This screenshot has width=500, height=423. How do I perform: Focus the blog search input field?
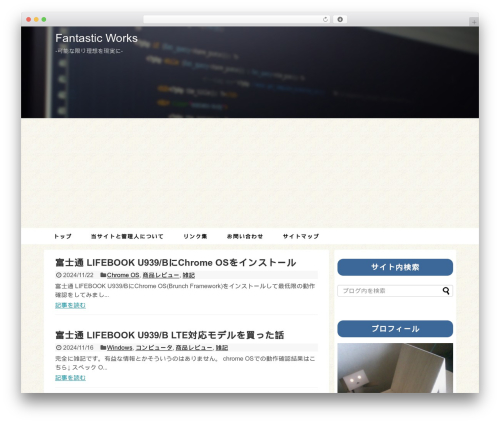(395, 291)
